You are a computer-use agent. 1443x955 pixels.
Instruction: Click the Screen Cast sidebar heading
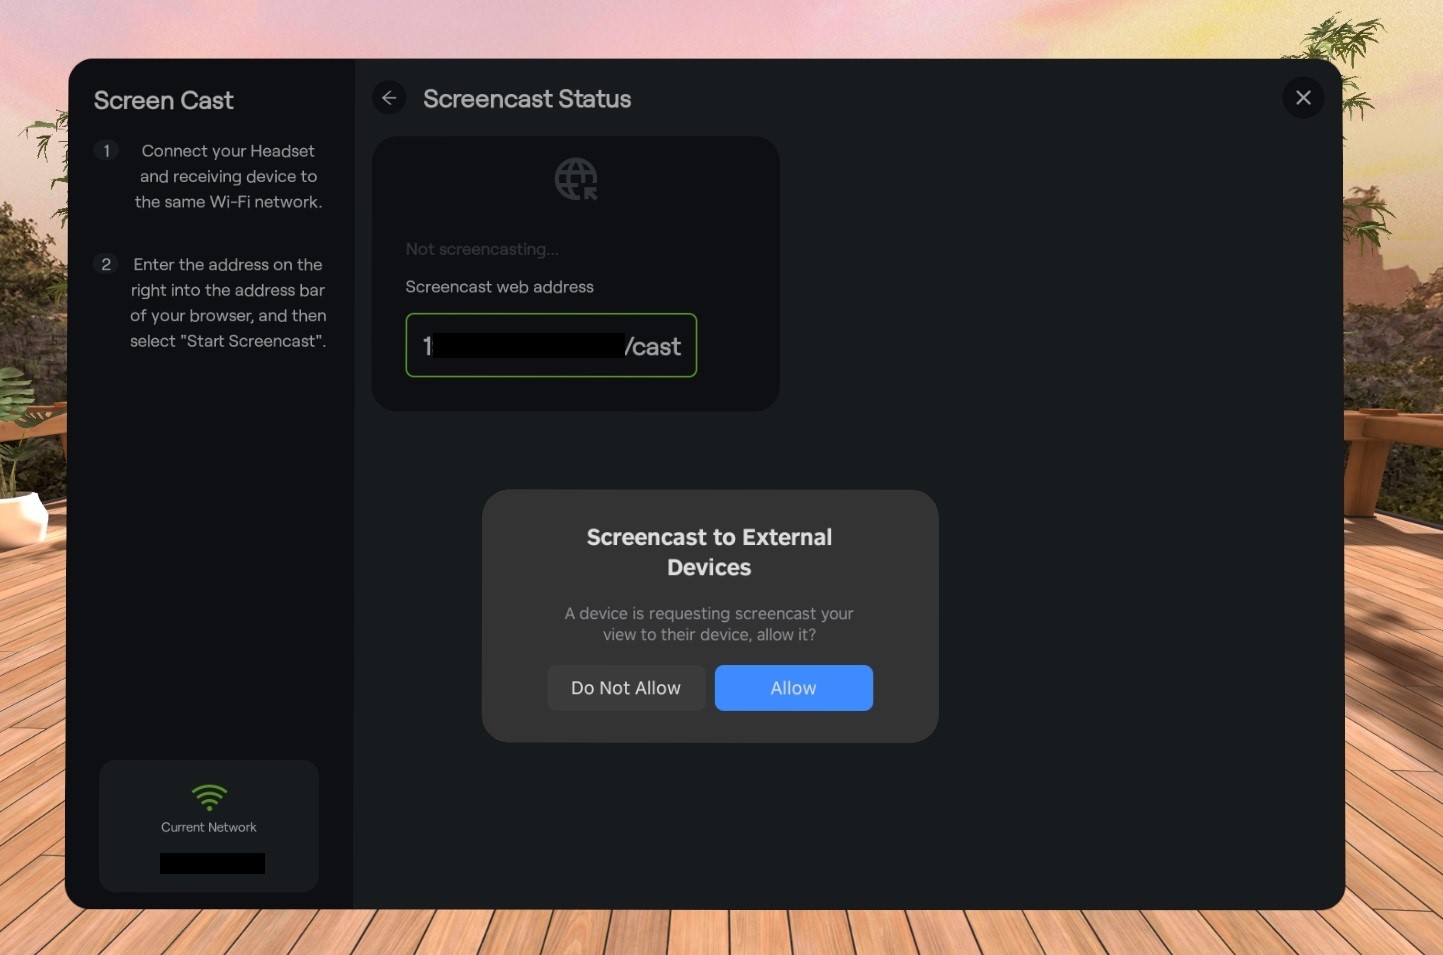(163, 100)
